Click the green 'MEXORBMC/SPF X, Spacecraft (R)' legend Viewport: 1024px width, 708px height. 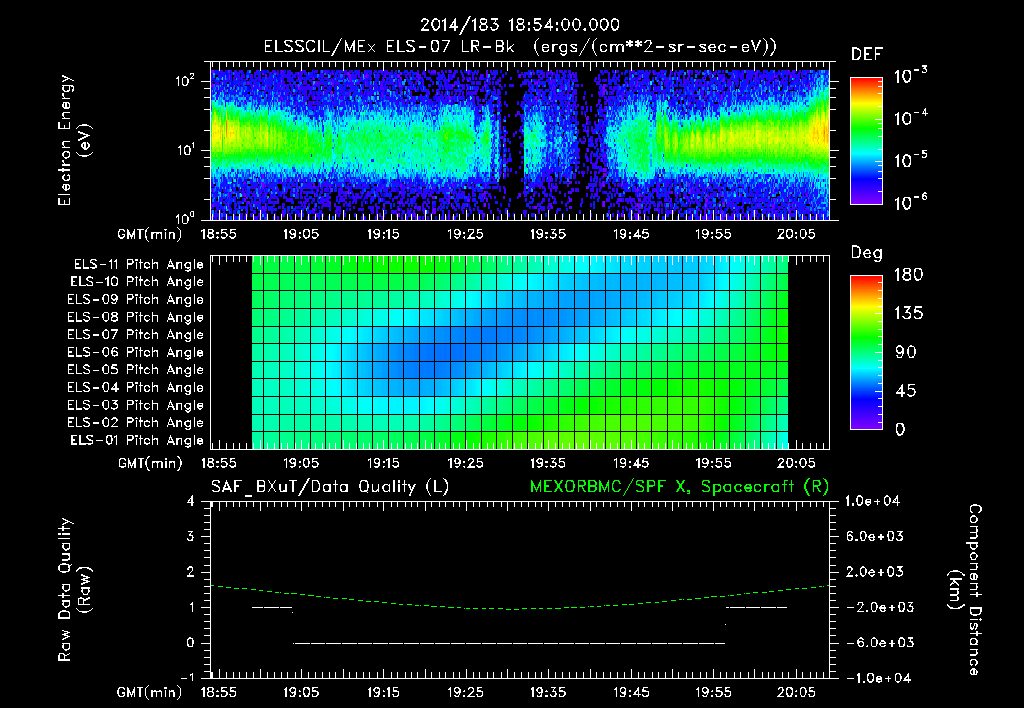(x=679, y=487)
